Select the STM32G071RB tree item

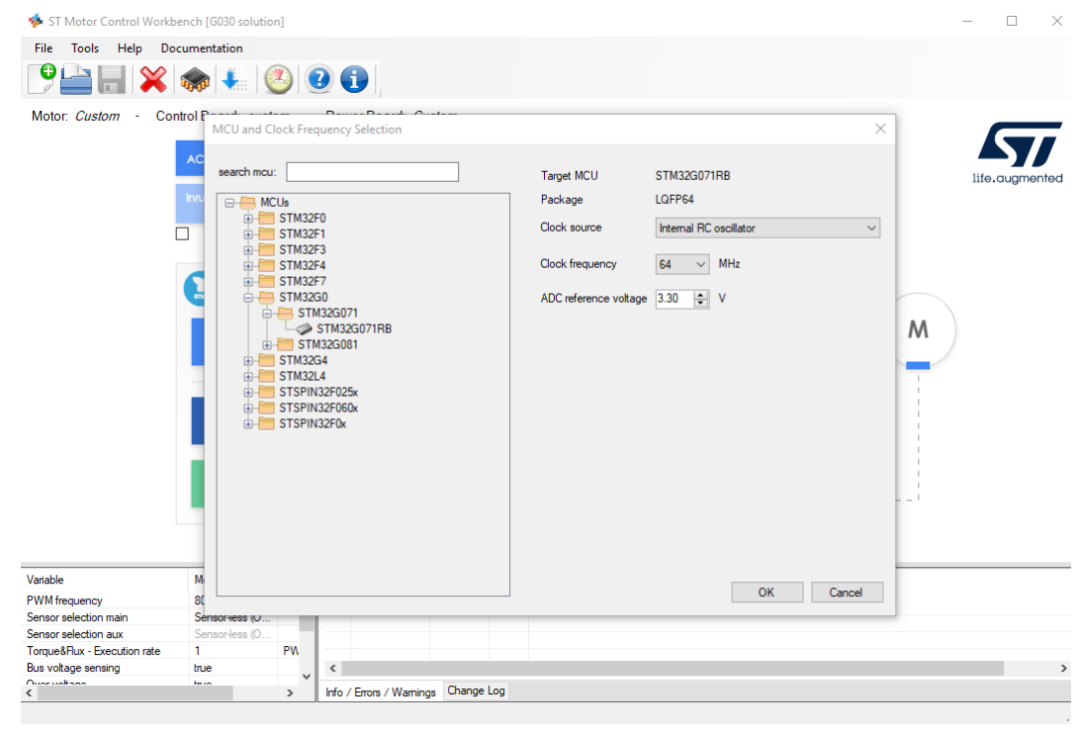coord(354,329)
